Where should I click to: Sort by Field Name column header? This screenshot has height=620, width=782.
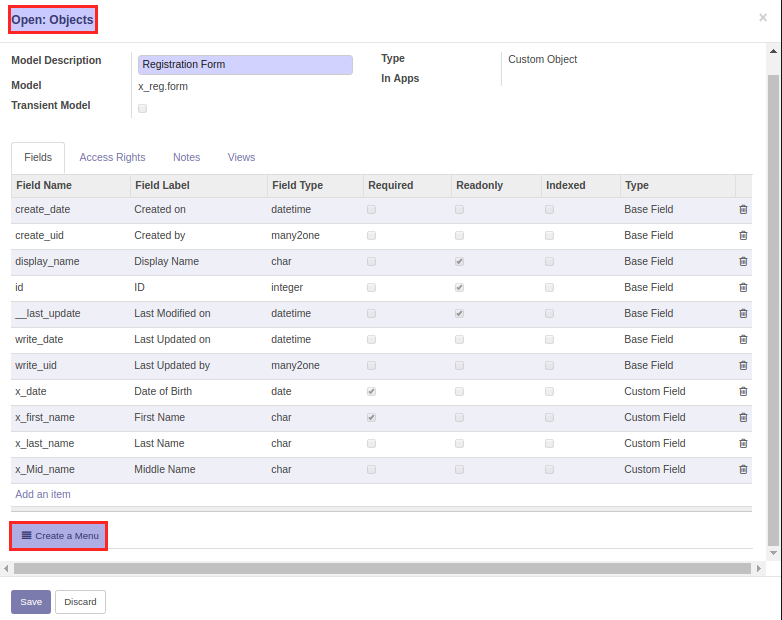tap(70, 186)
